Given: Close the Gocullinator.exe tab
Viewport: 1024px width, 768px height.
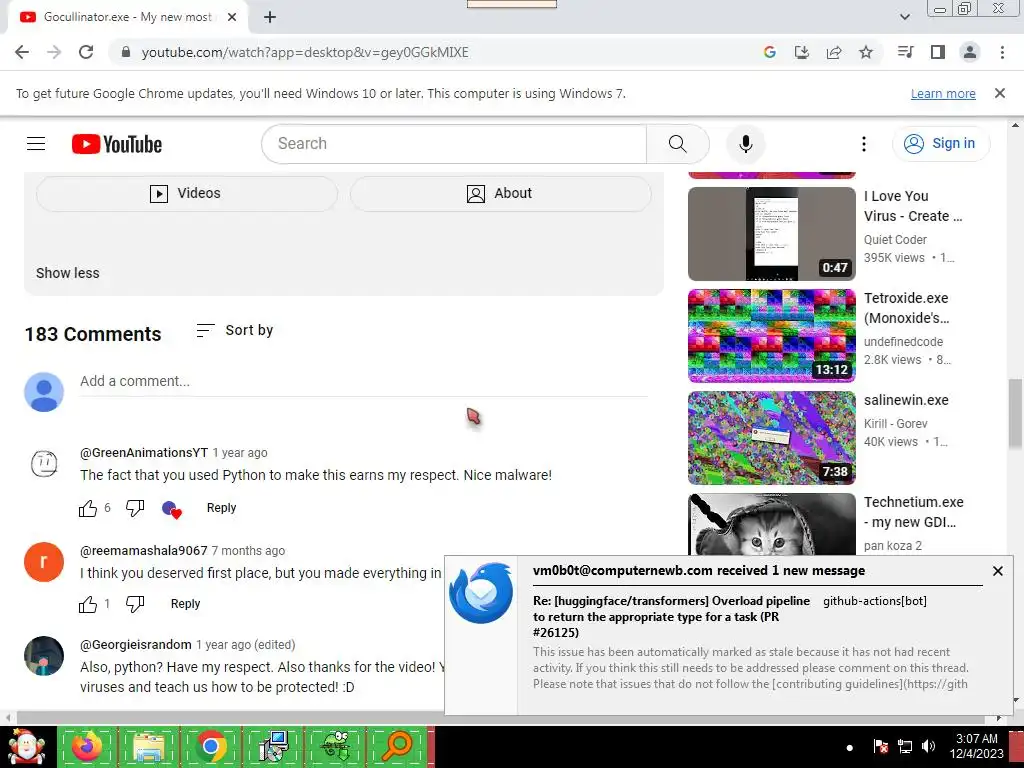Looking at the screenshot, I should click(x=232, y=17).
